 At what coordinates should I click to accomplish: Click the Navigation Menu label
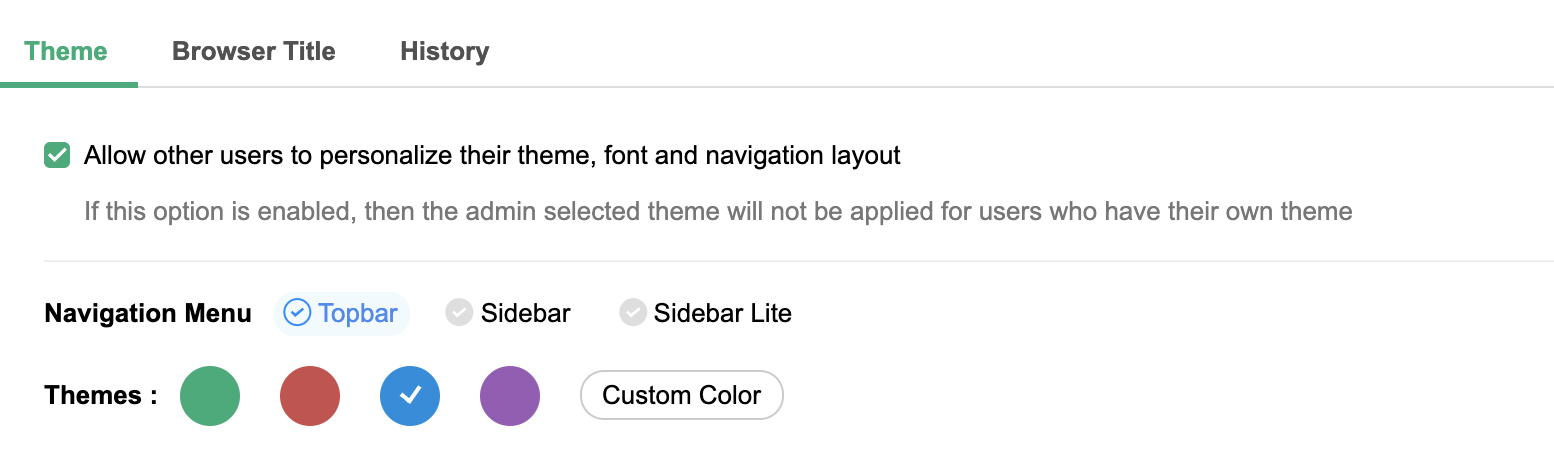tap(148, 314)
